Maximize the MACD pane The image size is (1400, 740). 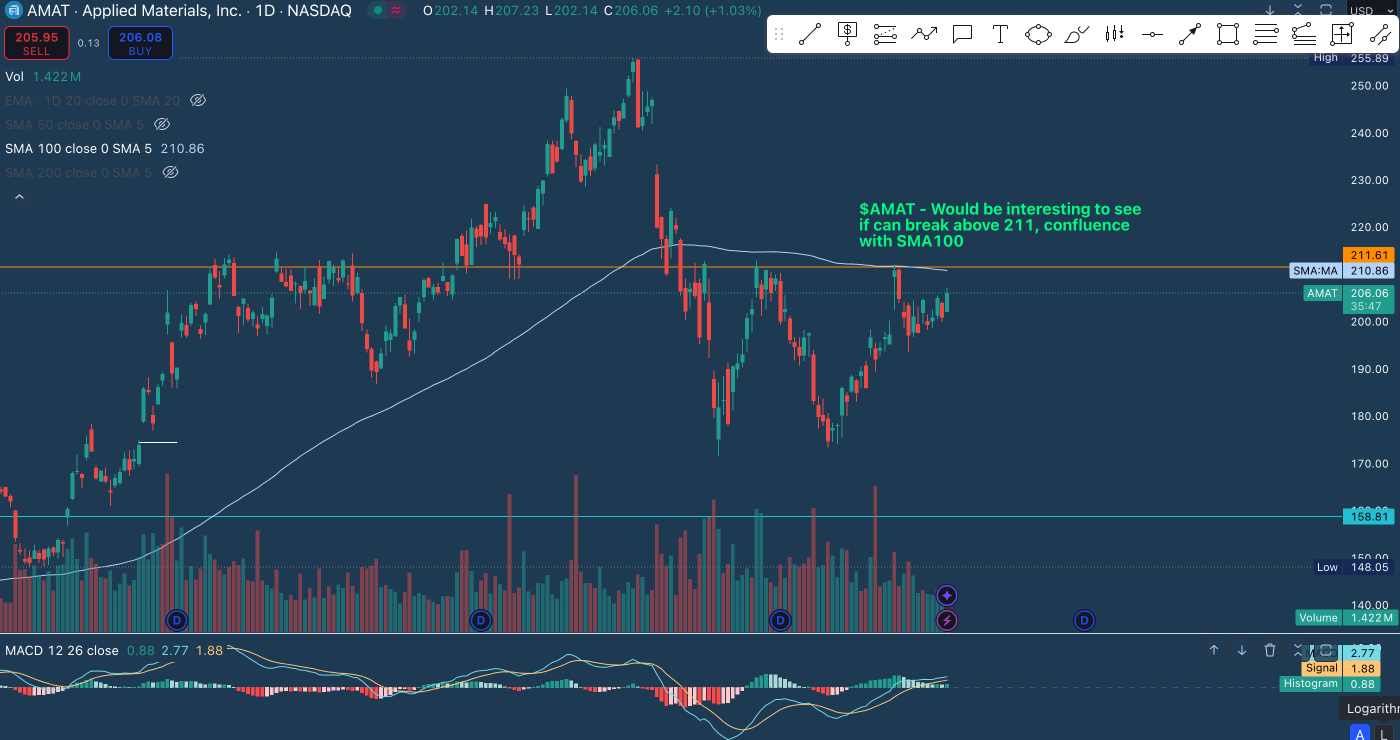point(1326,650)
